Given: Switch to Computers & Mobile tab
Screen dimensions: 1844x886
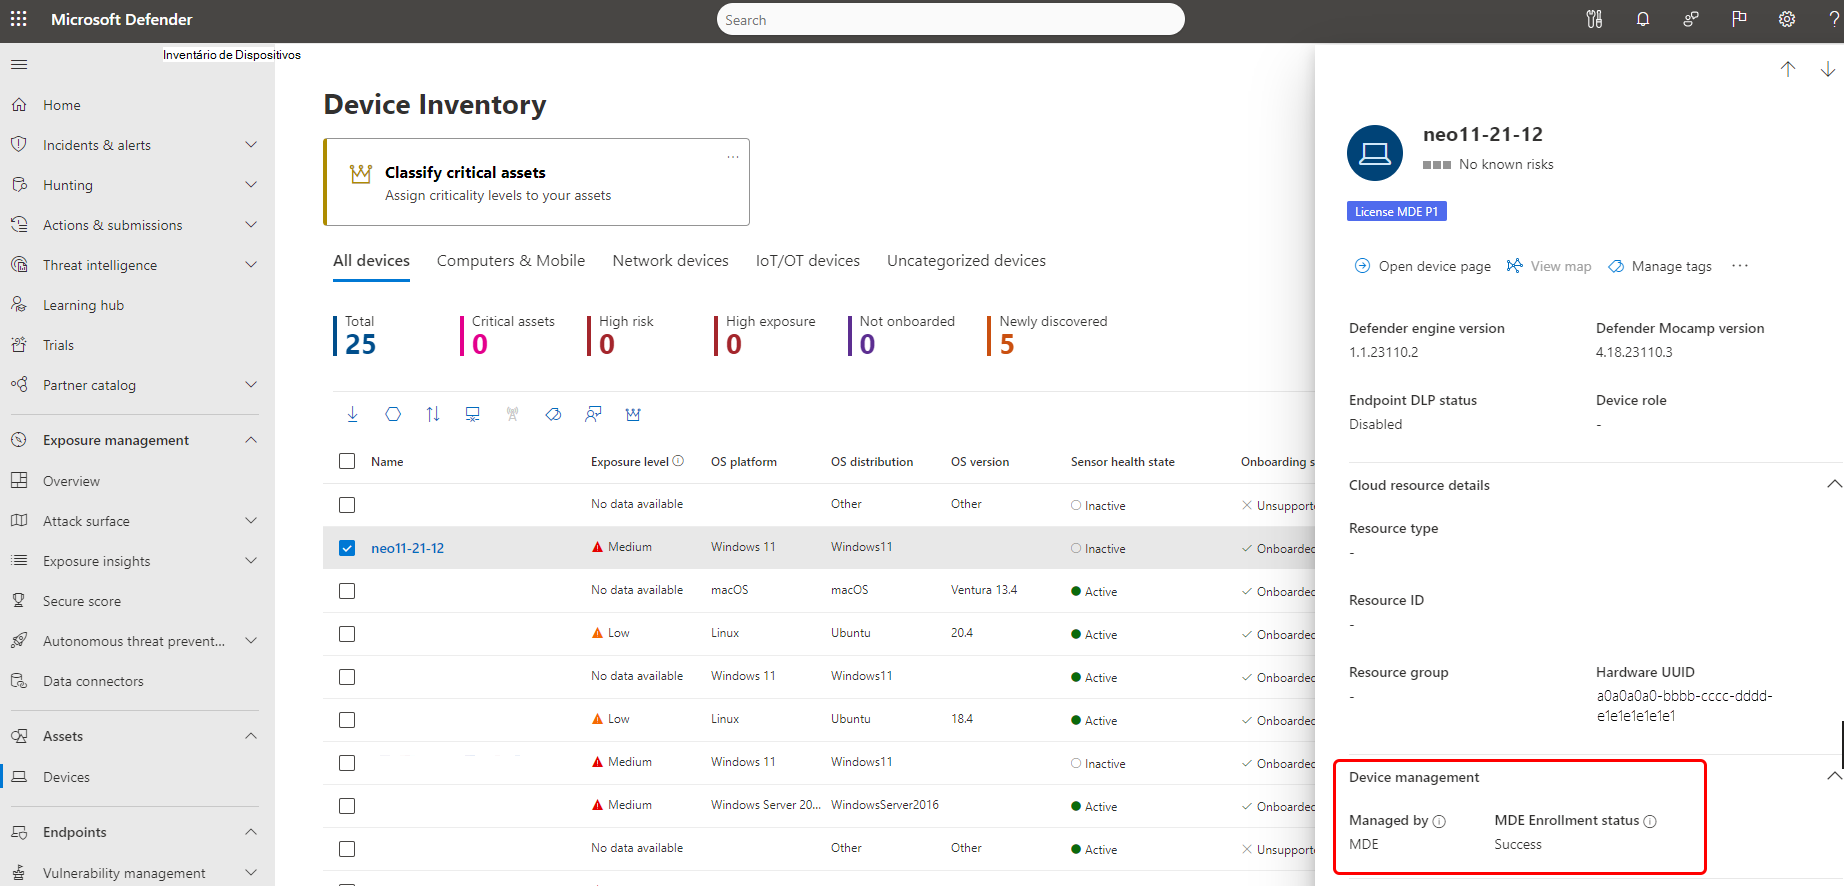Looking at the screenshot, I should 511,261.
